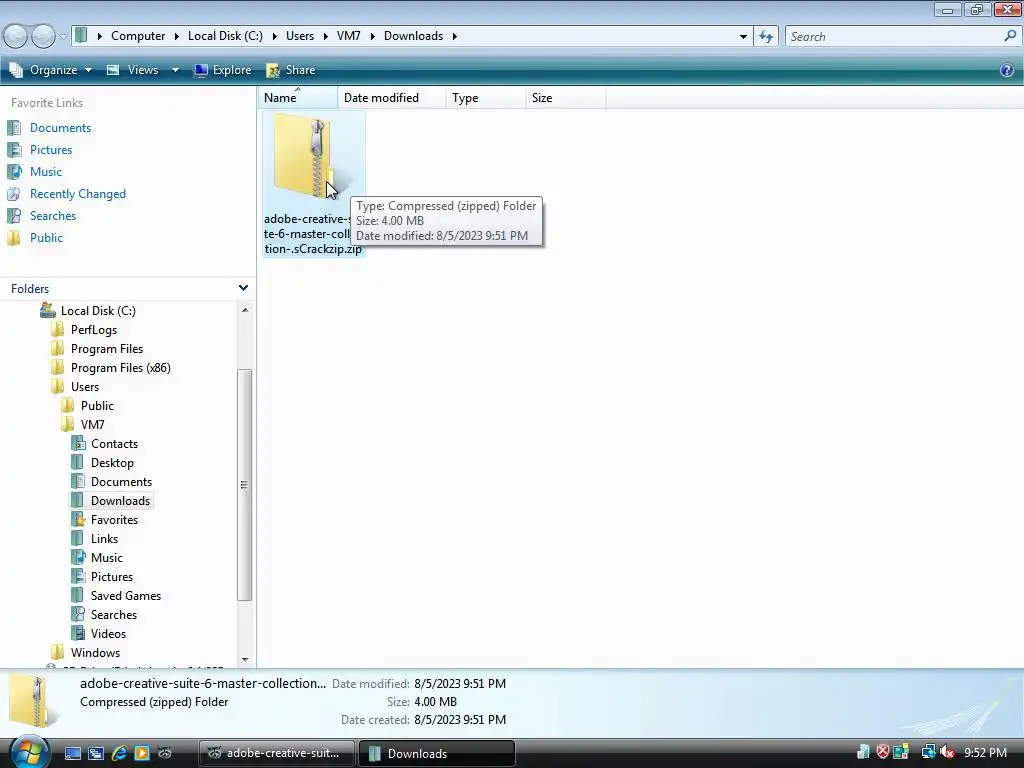Click Show Desktop quick launch icon
The height and width of the screenshot is (768, 1024).
coord(72,753)
